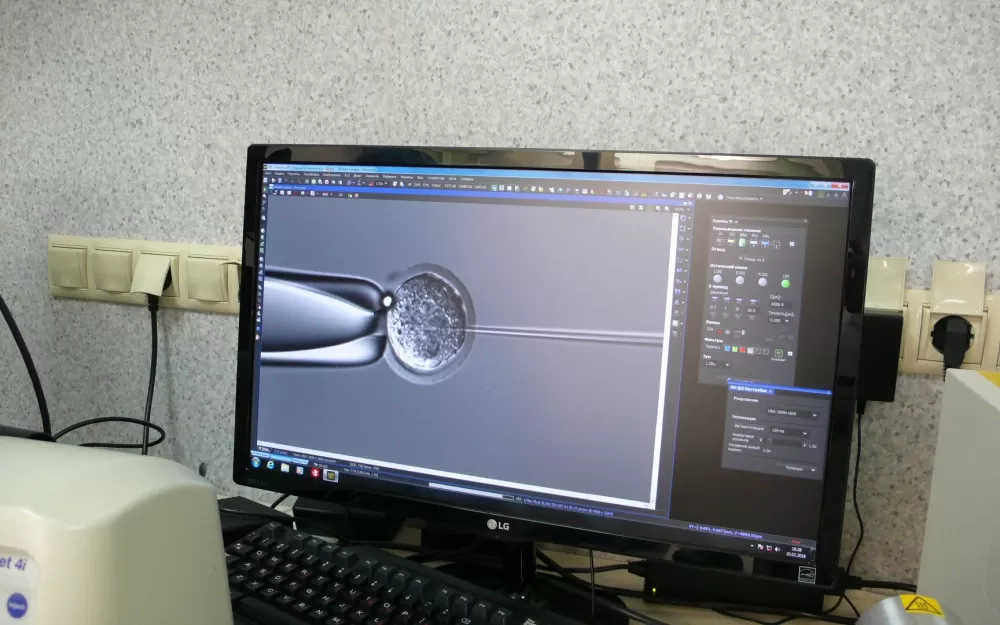Switch optical path to L100
This screenshot has width=1000, height=625.
click(717, 279)
